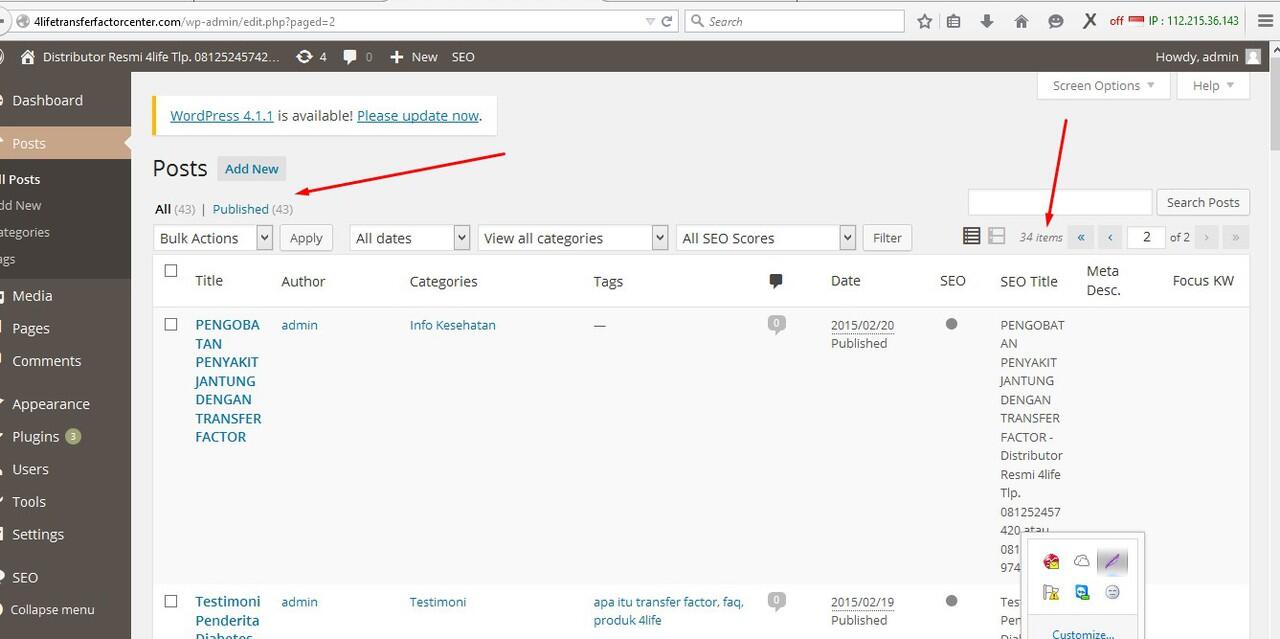Click the admin user avatar

click(x=1253, y=57)
